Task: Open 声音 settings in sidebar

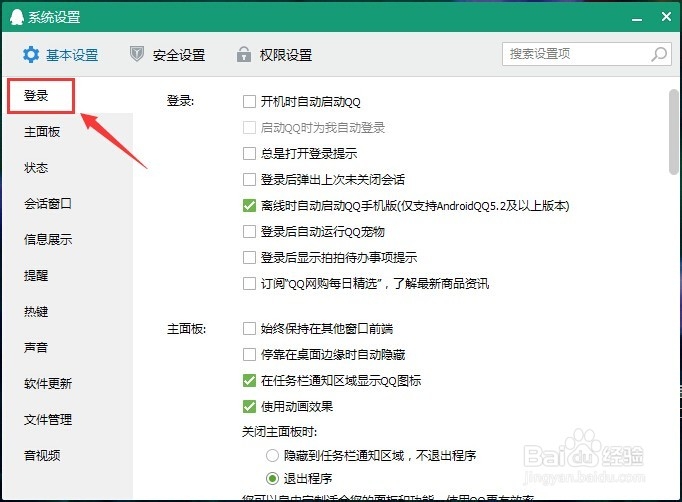Action: click(x=36, y=348)
